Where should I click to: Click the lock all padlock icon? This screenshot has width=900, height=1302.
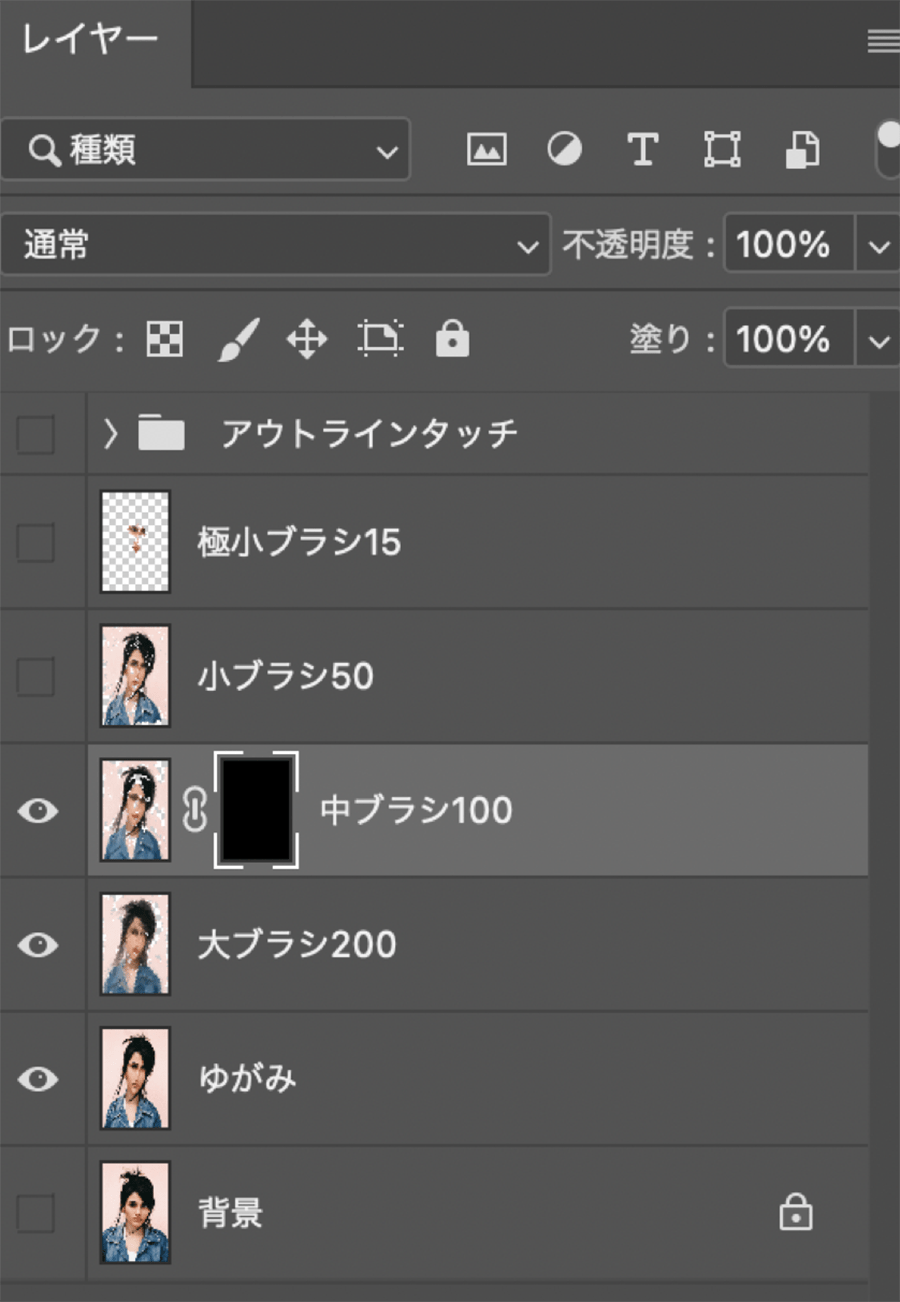452,340
